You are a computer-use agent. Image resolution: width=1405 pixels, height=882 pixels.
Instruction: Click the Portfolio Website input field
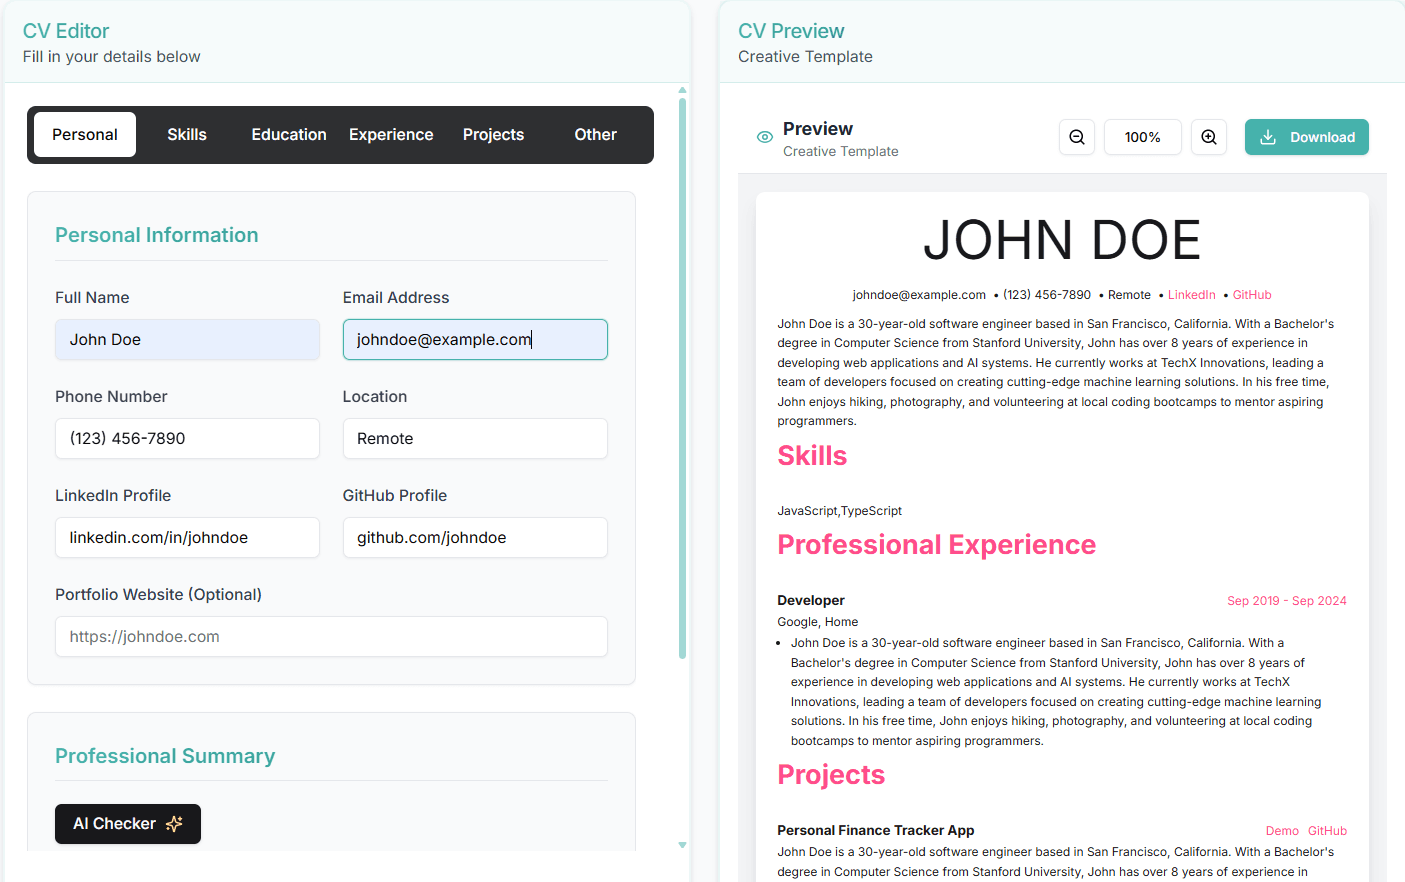(x=331, y=637)
